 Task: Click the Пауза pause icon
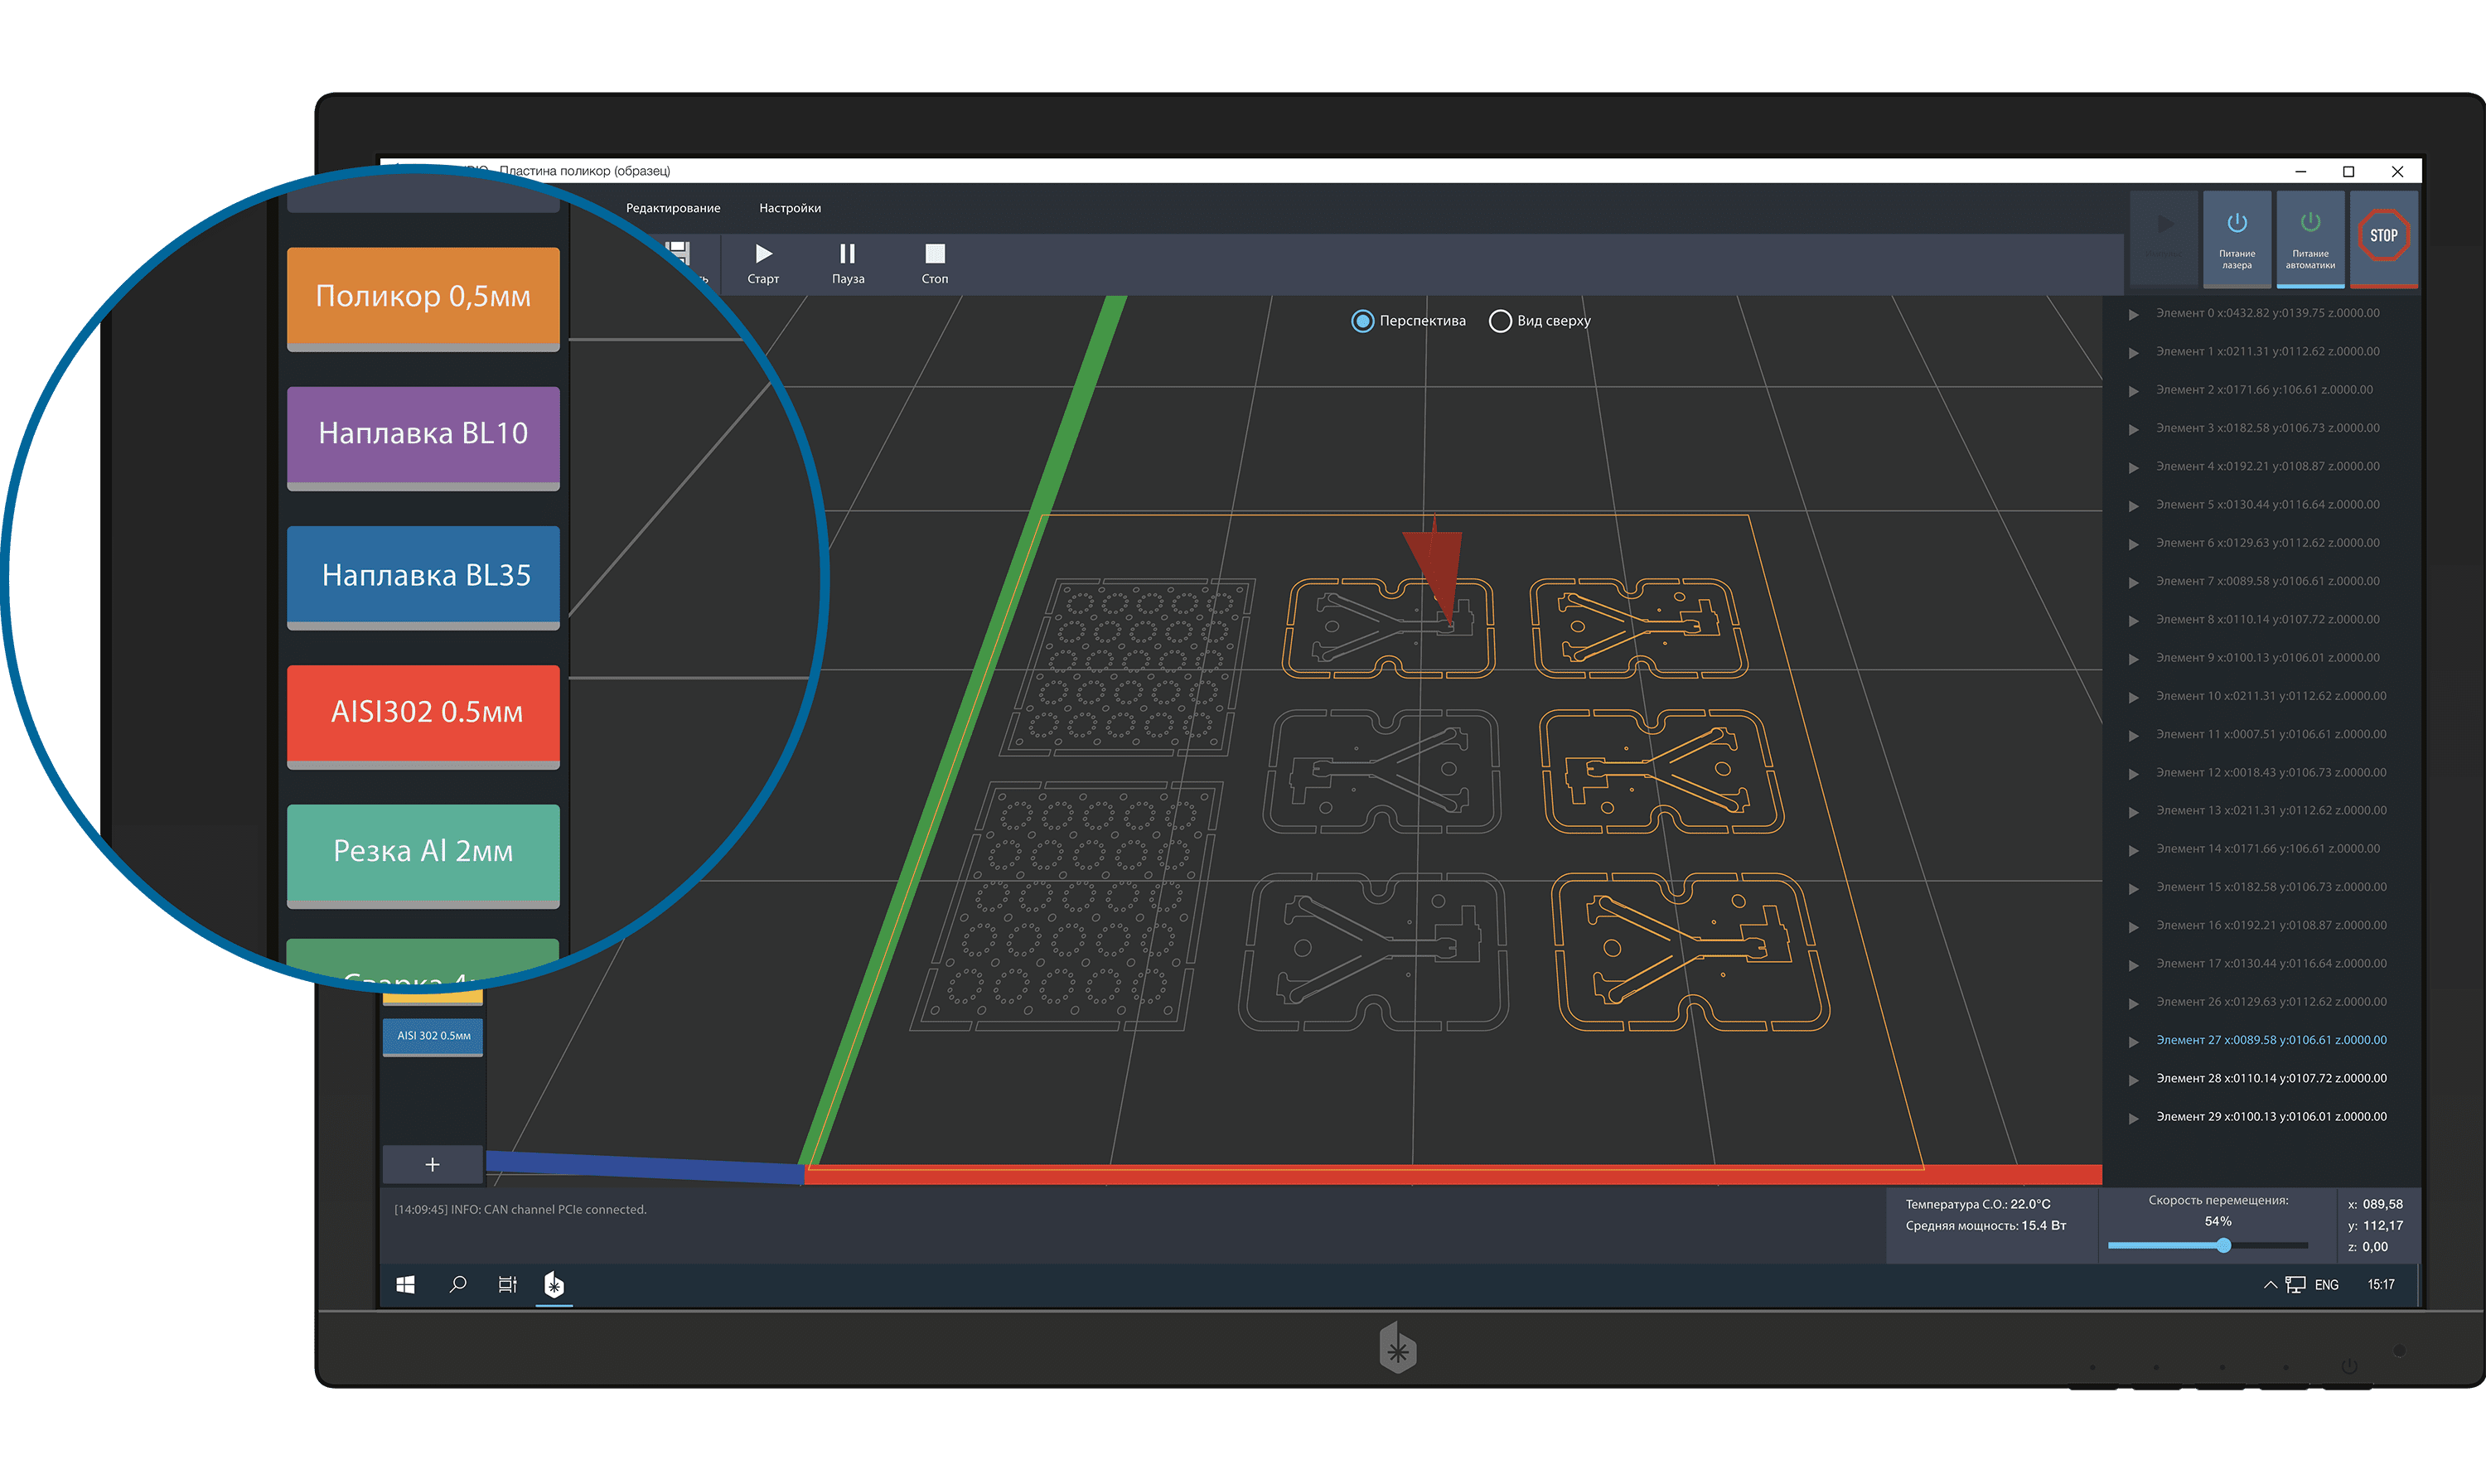[847, 253]
